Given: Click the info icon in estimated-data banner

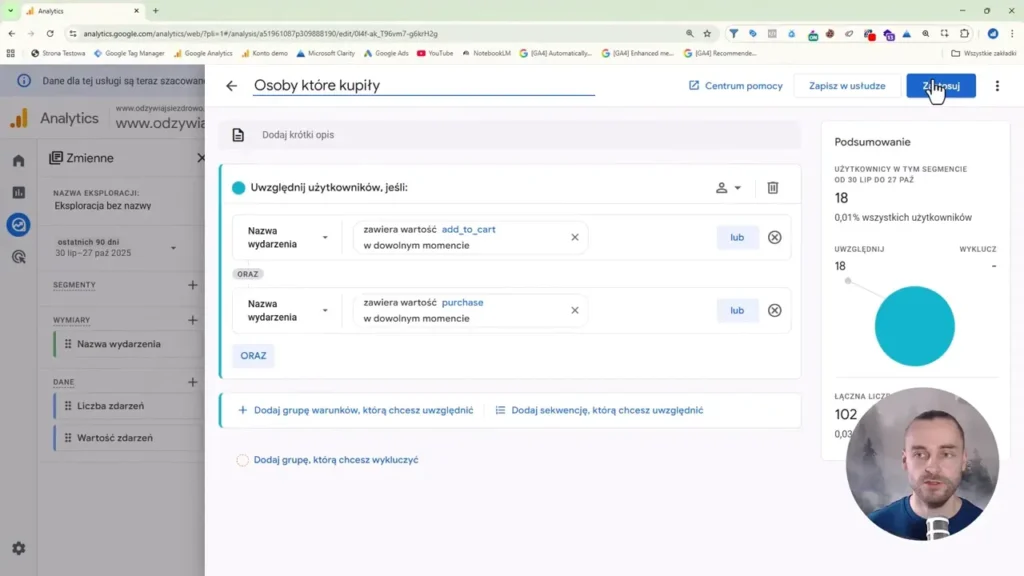Looking at the screenshot, I should pyautogui.click(x=24, y=81).
